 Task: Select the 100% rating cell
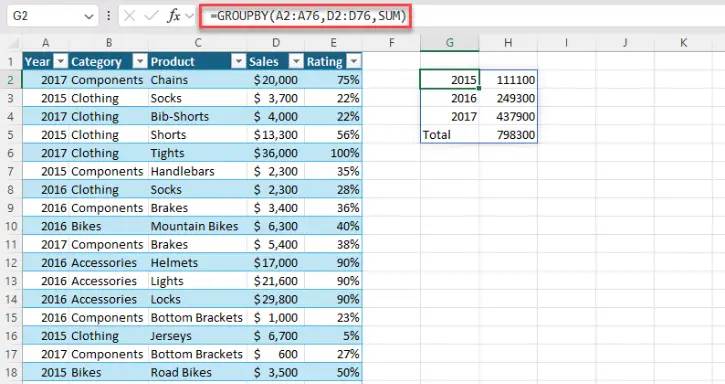tap(333, 153)
